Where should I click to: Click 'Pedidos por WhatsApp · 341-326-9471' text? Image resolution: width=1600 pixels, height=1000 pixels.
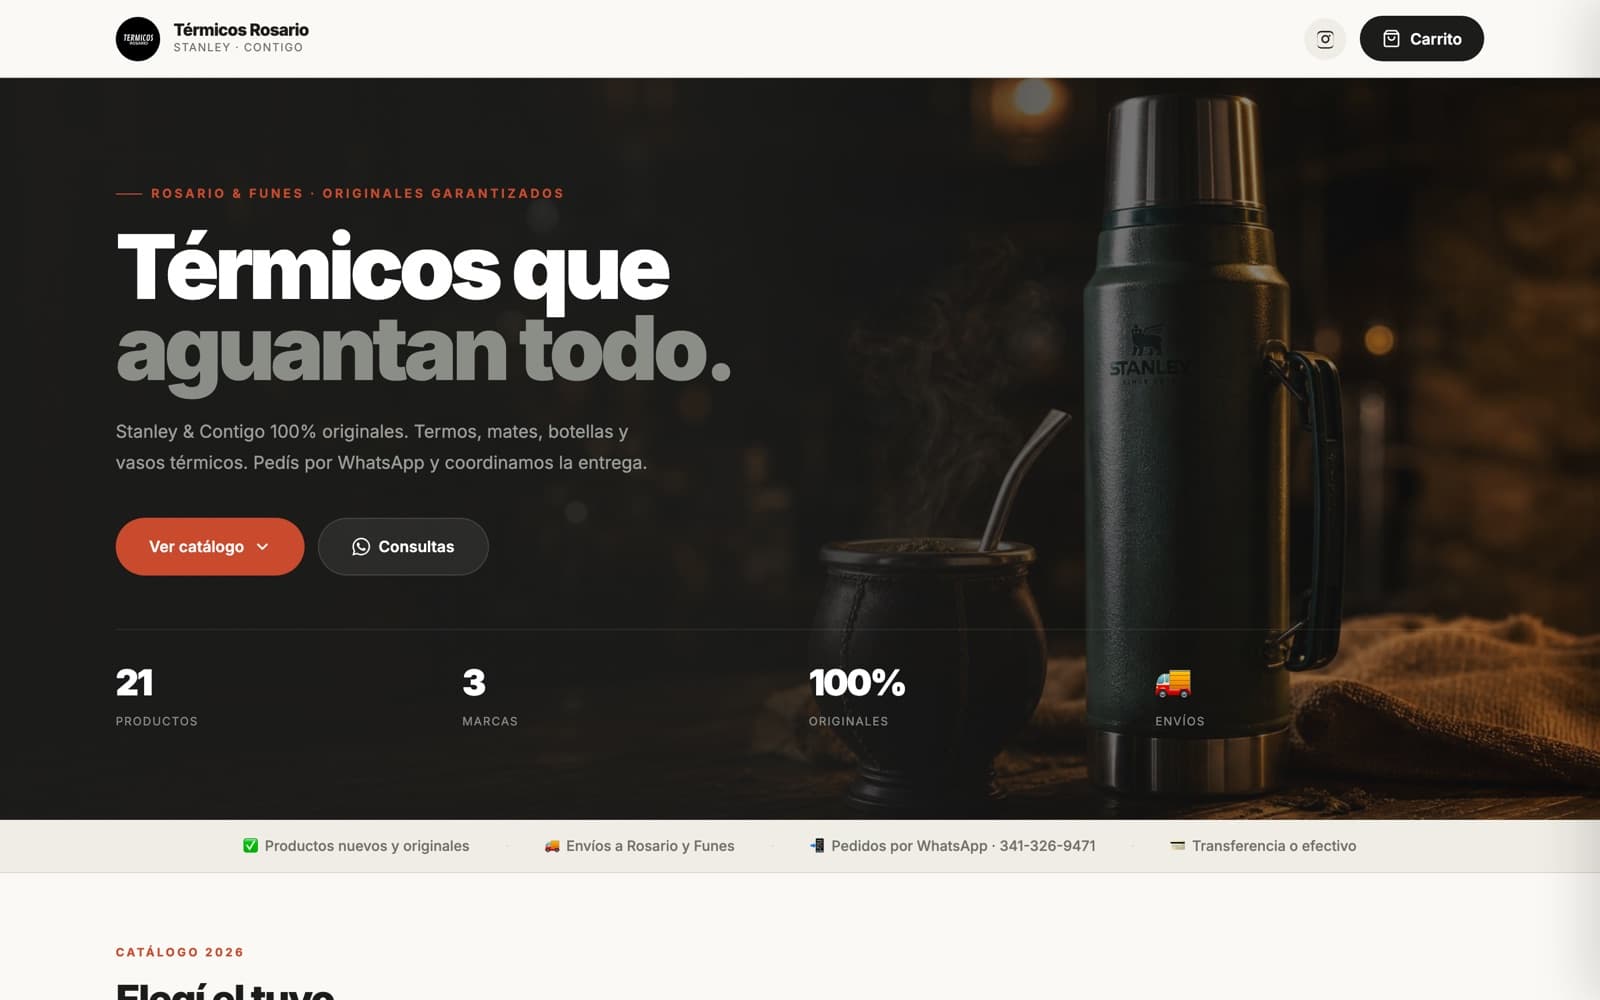tap(963, 846)
